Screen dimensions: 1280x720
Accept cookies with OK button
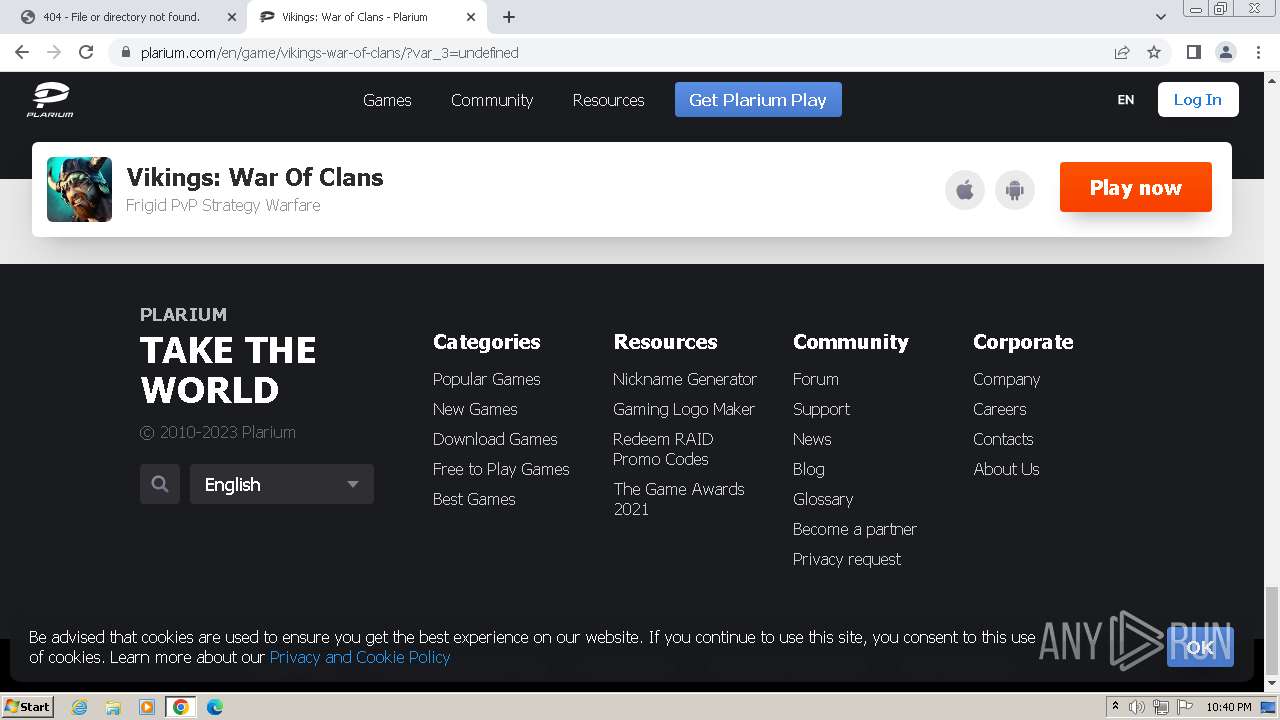(1200, 647)
